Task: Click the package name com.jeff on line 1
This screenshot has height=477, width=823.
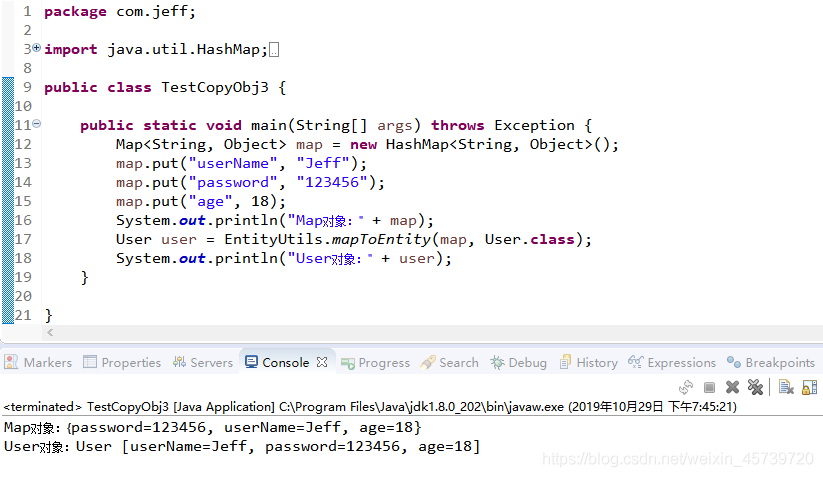Action: click(152, 12)
